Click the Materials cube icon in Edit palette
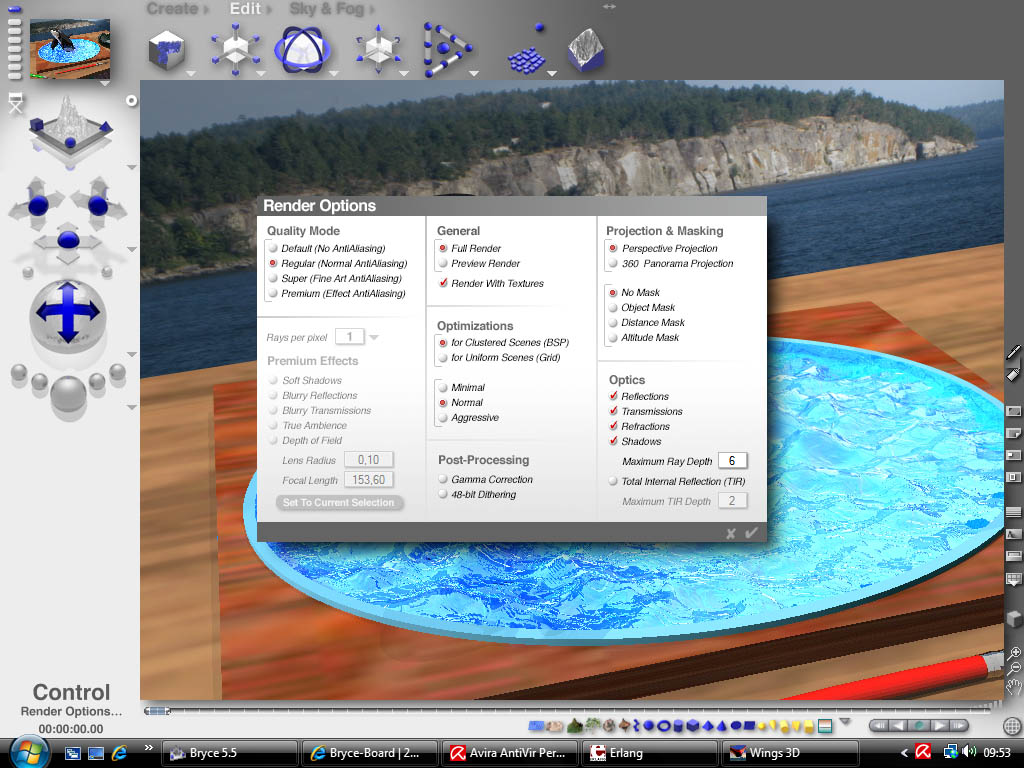 click(167, 50)
